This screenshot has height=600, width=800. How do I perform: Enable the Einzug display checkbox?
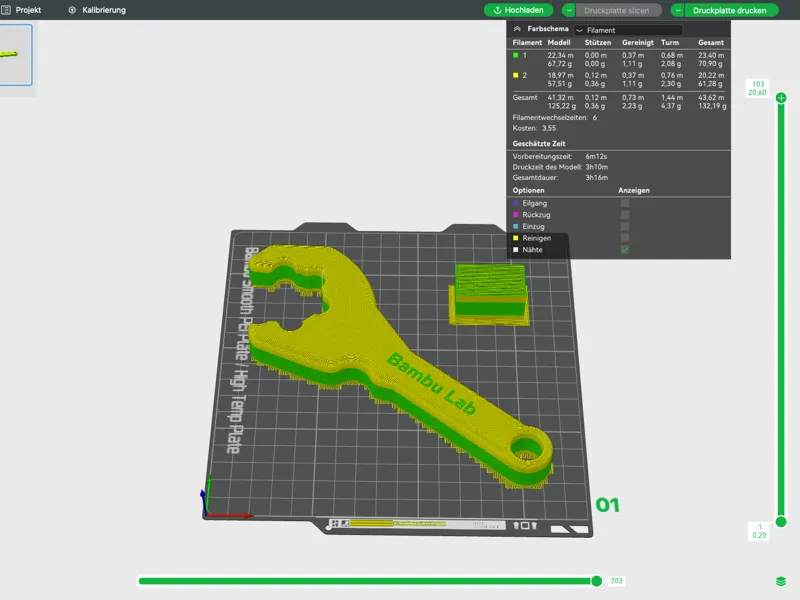click(x=625, y=227)
